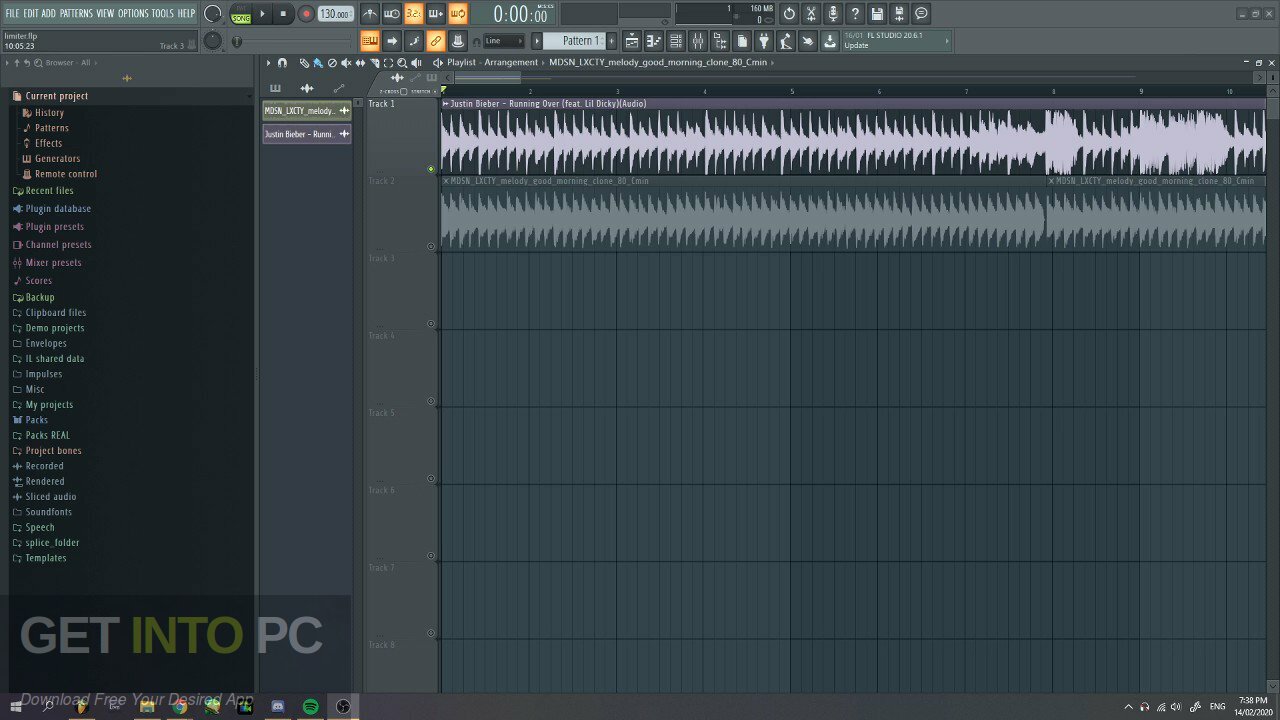Screen dimensions: 1280x720
Task: Open the Line snap dropdown
Action: [x=504, y=41]
